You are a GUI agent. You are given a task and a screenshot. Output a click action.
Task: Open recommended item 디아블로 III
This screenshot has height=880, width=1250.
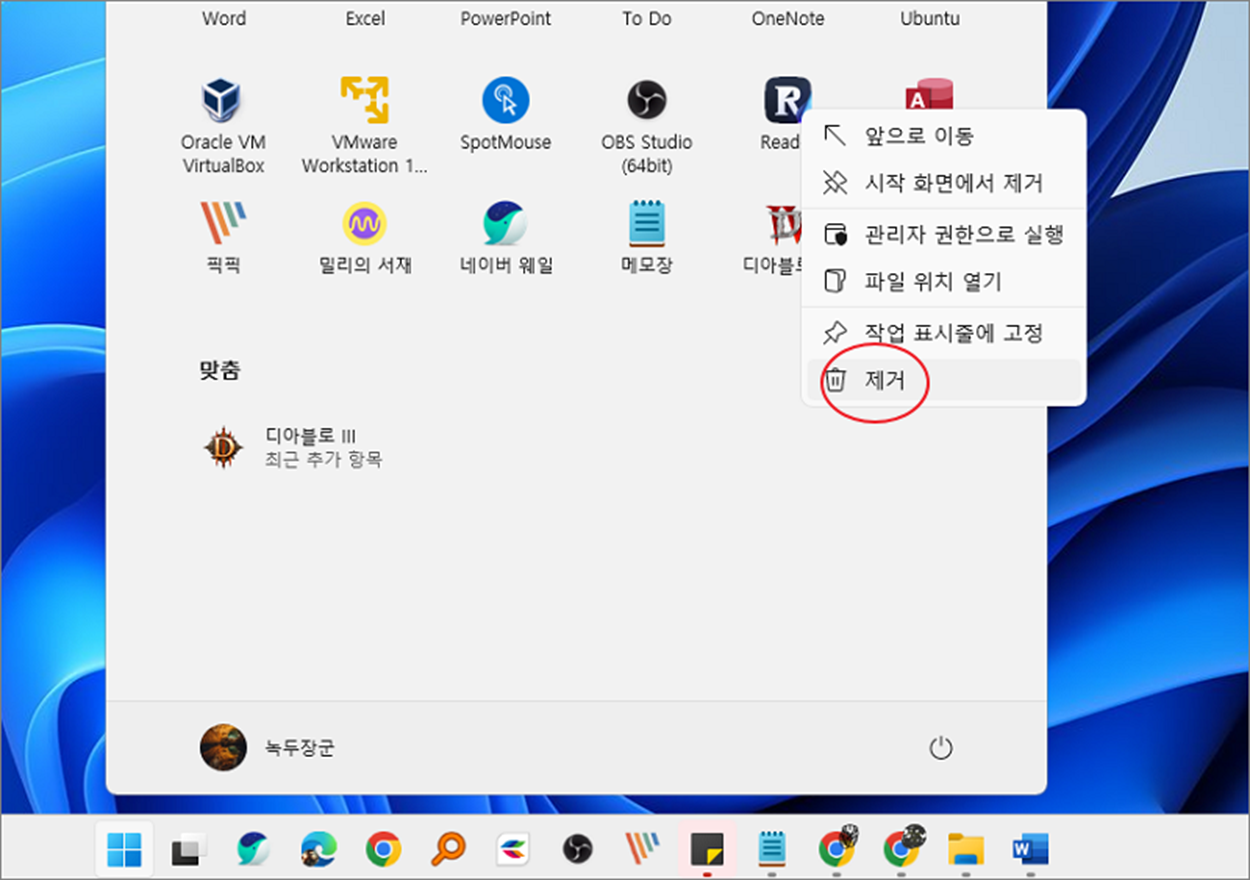[292, 448]
